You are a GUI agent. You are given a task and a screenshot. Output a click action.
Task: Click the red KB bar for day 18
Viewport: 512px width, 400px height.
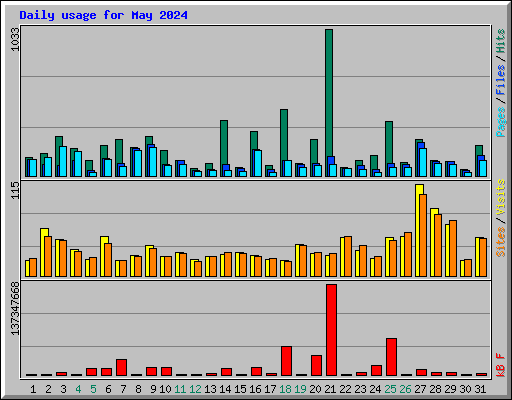click(286, 361)
